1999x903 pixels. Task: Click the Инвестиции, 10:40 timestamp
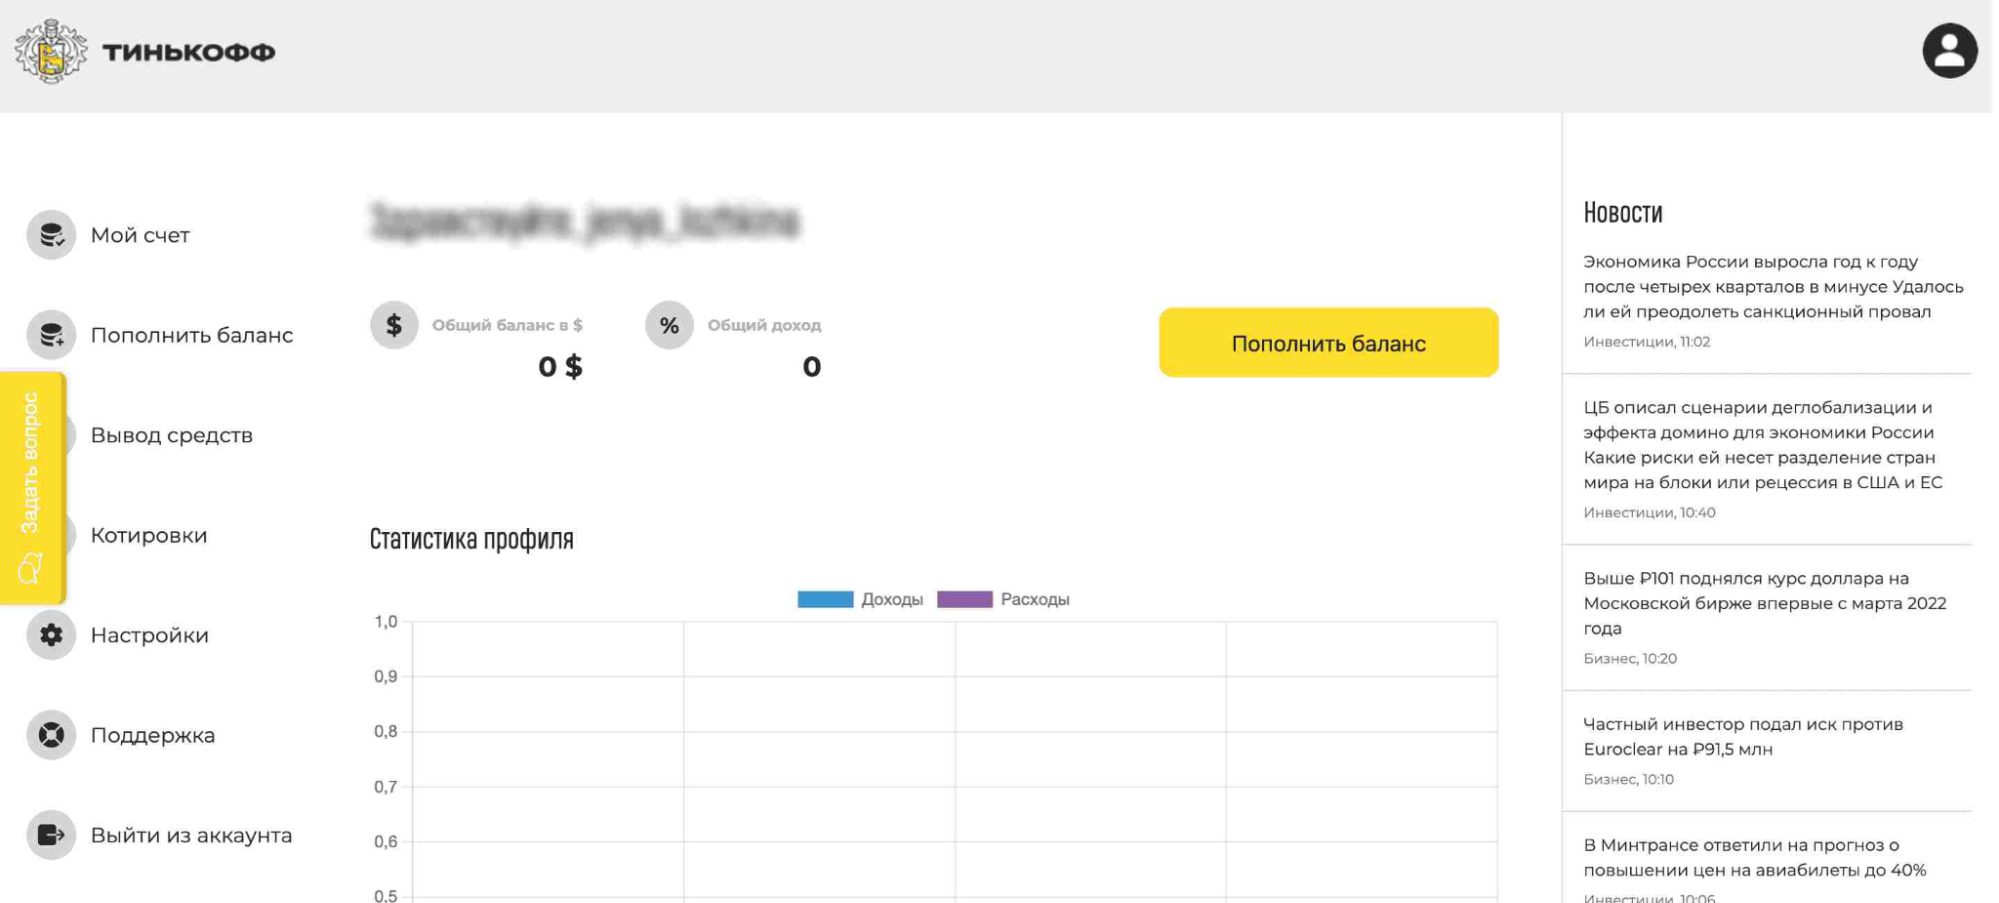pyautogui.click(x=1649, y=512)
